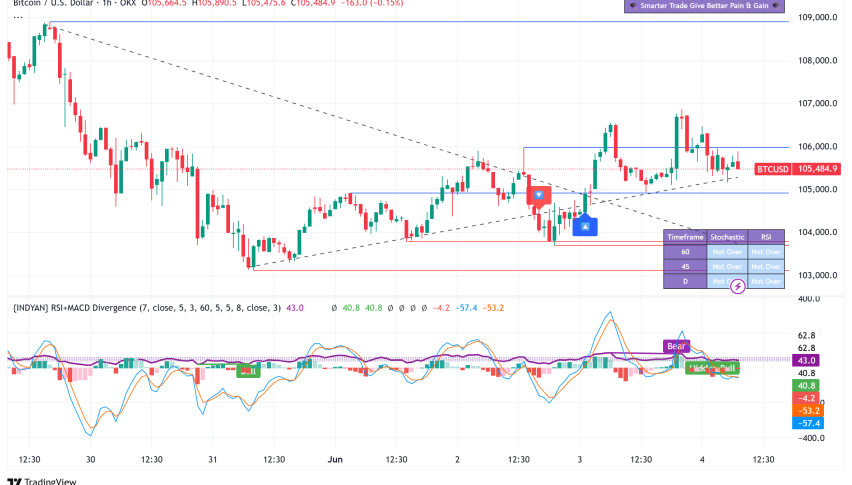Click the green Hidden Bull label
Screen dimensions: 852x485
pos(712,368)
